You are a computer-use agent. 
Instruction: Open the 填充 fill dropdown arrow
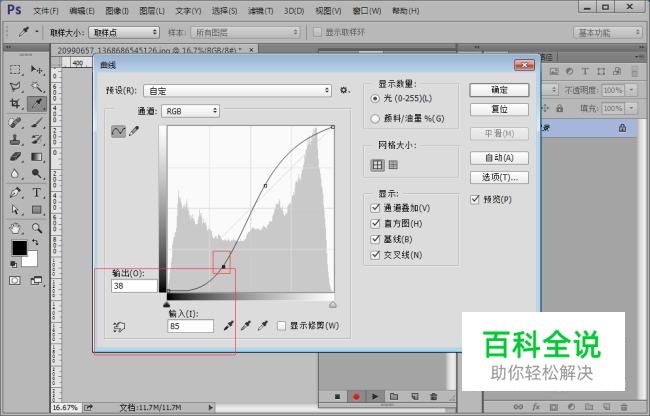click(x=632, y=108)
